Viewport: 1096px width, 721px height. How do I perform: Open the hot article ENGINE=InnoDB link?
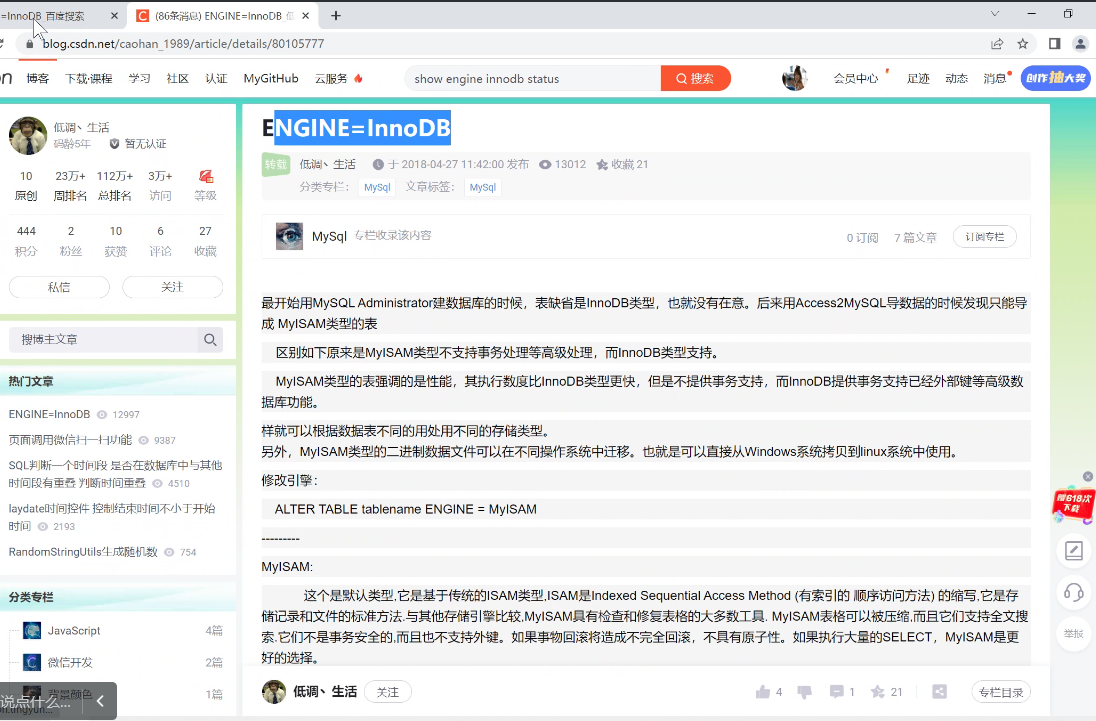click(x=48, y=413)
